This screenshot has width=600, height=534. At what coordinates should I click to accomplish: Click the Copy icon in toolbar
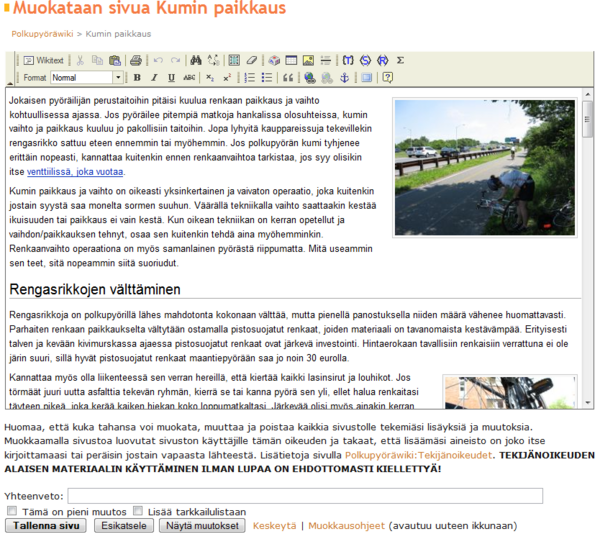(97, 60)
